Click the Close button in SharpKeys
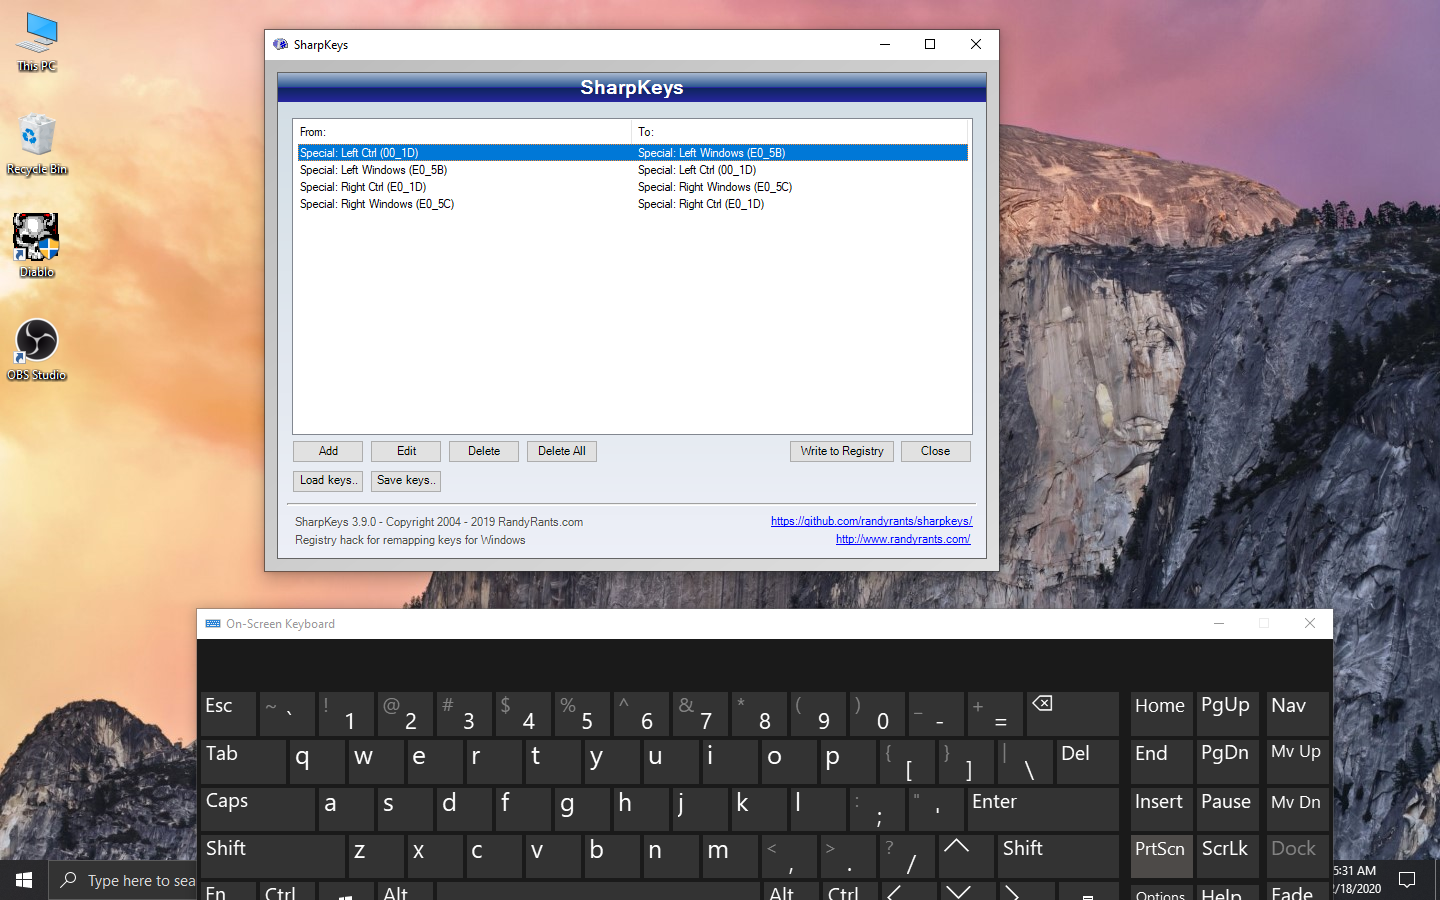 coord(936,451)
